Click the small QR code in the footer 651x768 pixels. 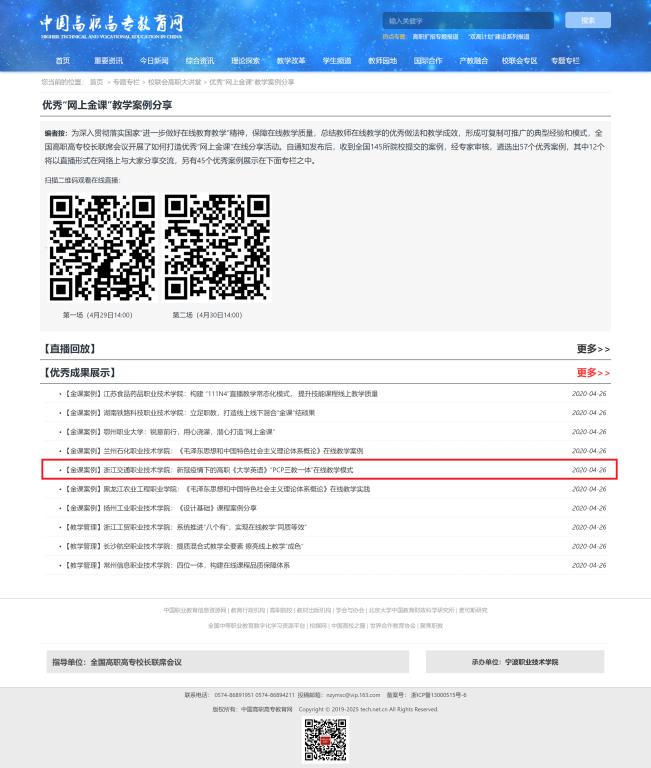(x=325, y=739)
